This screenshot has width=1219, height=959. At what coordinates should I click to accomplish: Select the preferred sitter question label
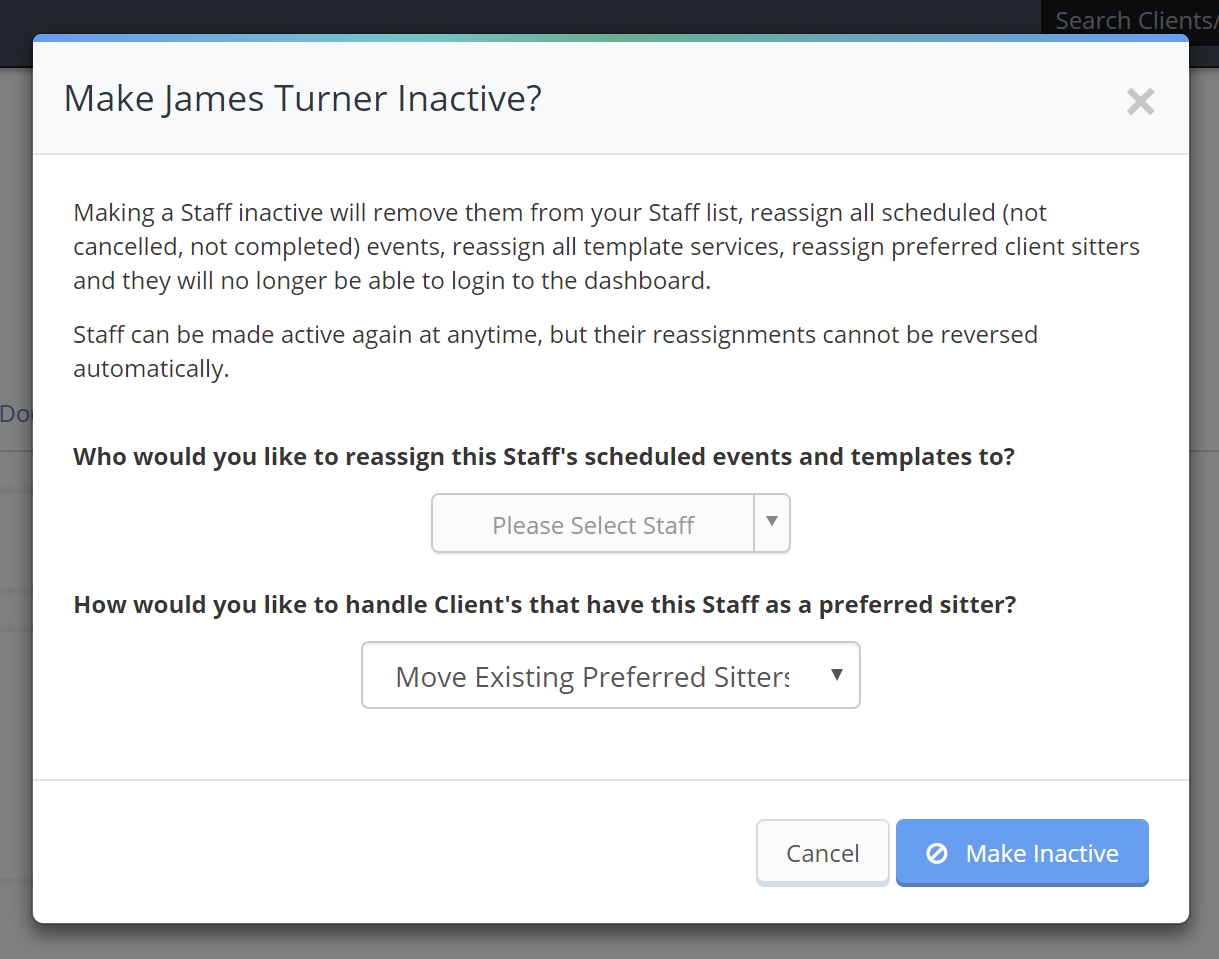click(x=545, y=605)
